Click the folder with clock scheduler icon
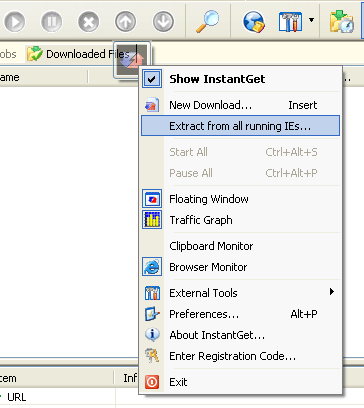 pos(342,22)
